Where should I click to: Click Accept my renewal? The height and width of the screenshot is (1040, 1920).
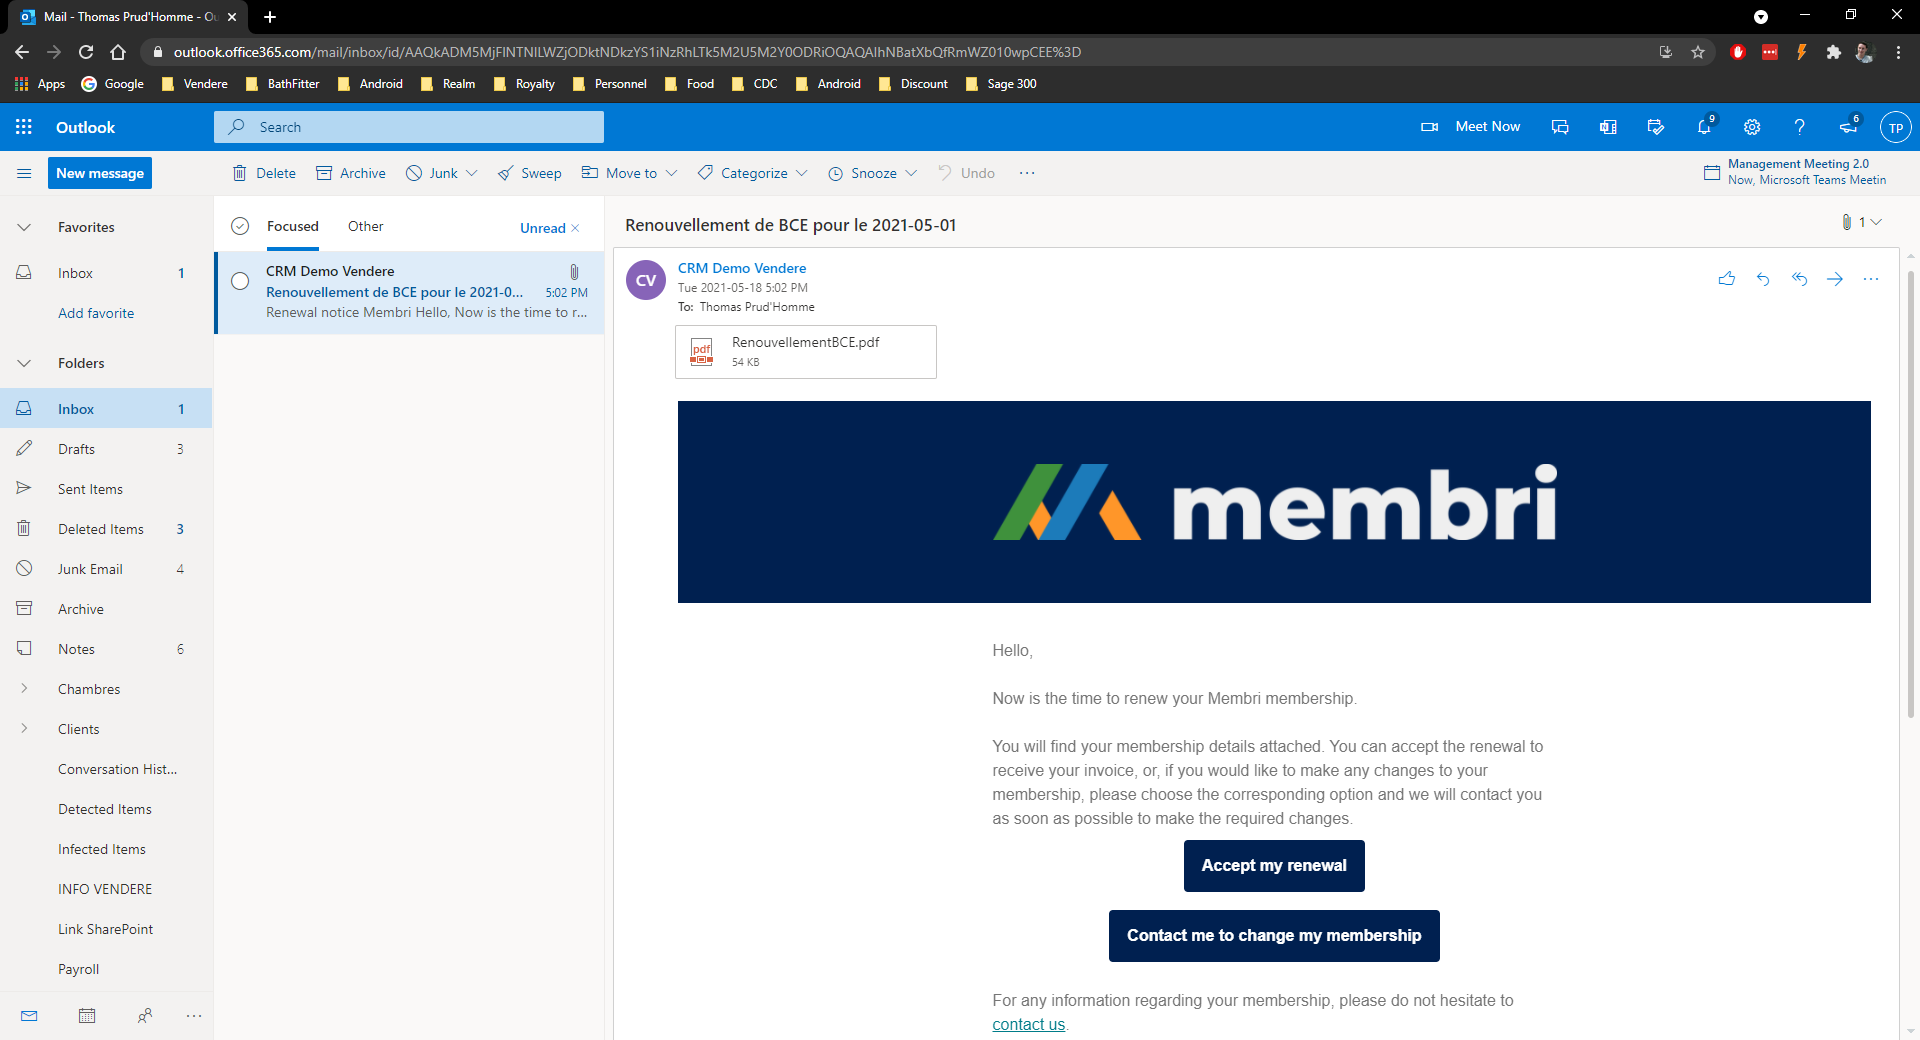(1273, 865)
